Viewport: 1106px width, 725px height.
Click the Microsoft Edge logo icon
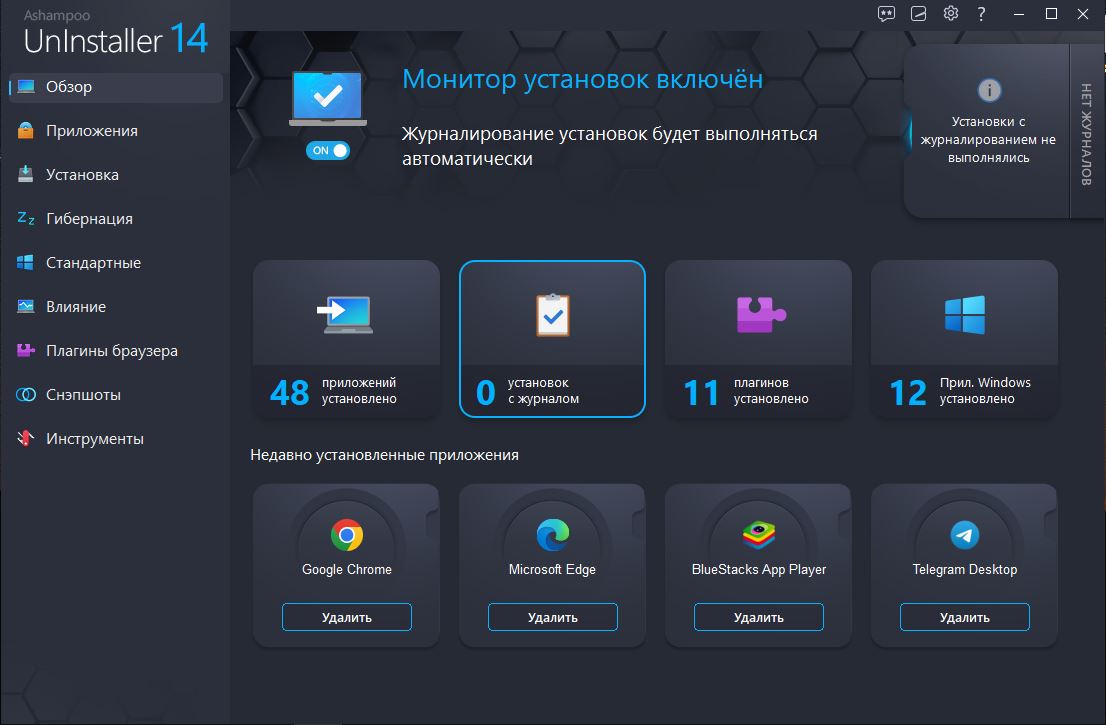(x=552, y=535)
